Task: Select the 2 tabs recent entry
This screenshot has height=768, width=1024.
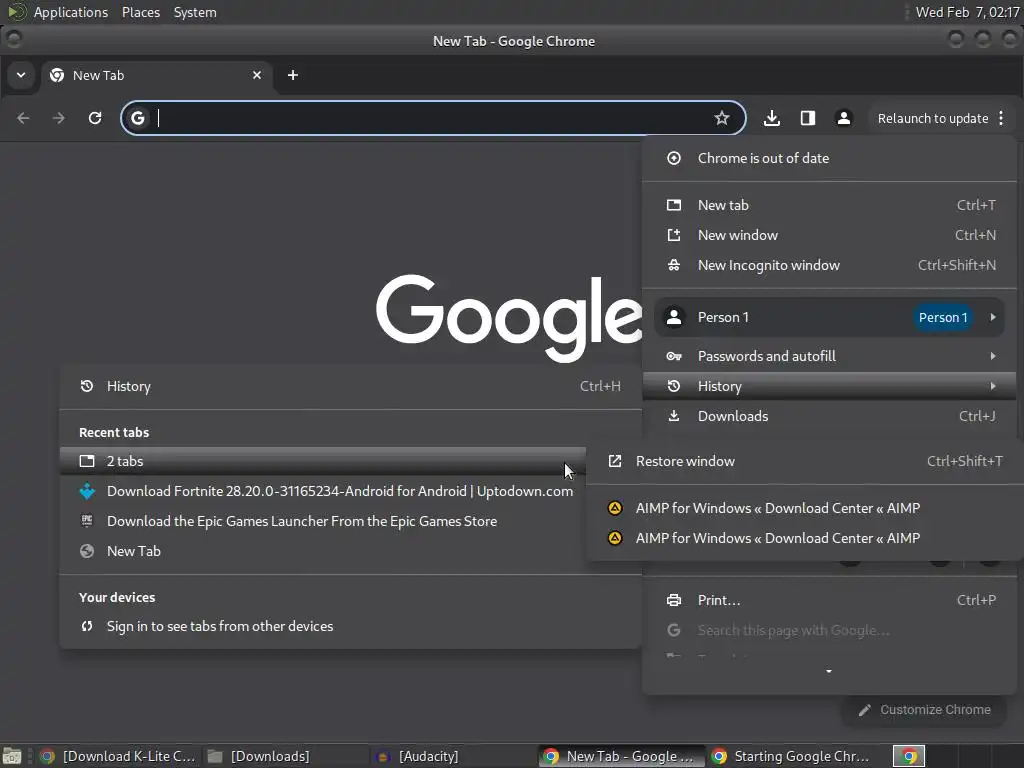Action: pyautogui.click(x=323, y=461)
